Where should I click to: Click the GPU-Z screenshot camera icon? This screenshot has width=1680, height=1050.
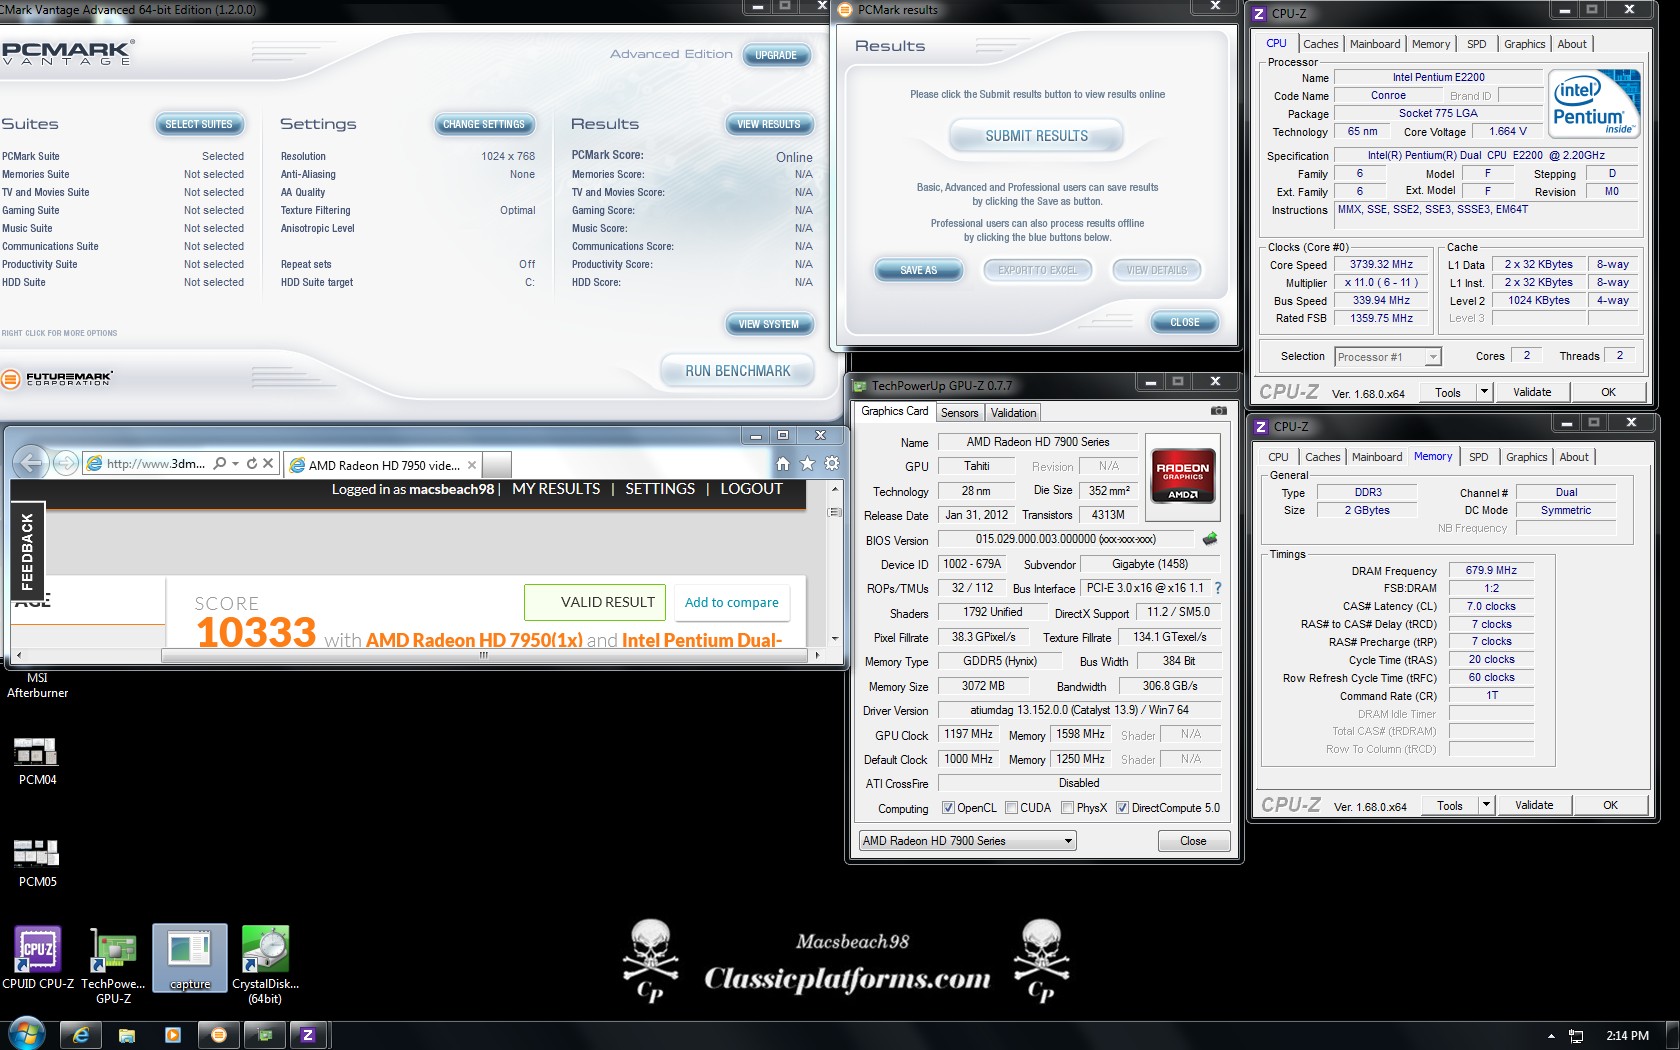click(x=1219, y=411)
